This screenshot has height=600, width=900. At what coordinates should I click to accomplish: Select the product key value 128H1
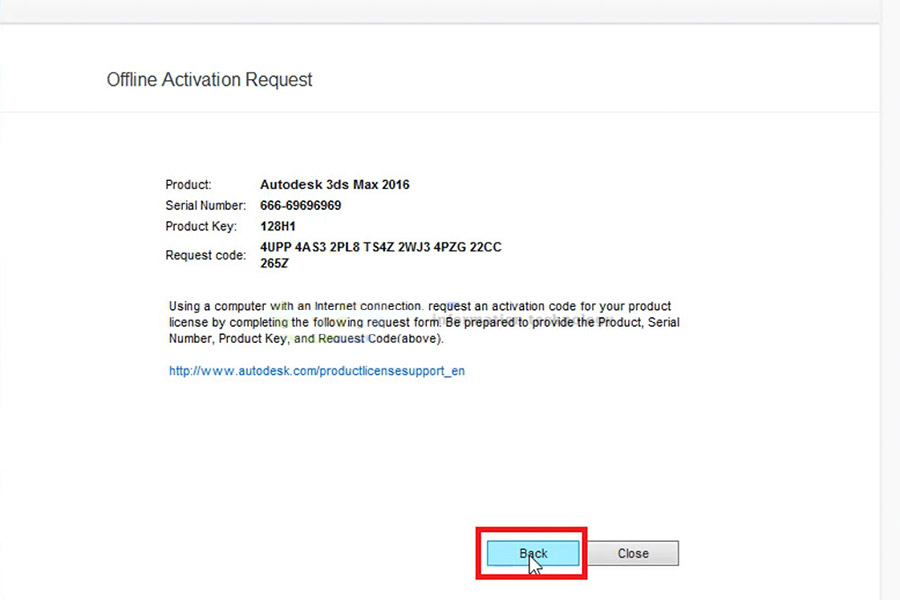tap(277, 226)
